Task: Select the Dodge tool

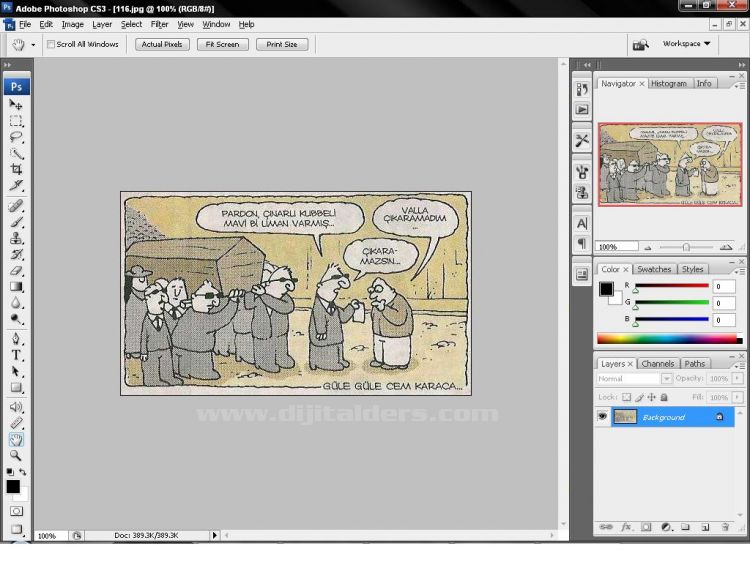Action: (x=16, y=319)
